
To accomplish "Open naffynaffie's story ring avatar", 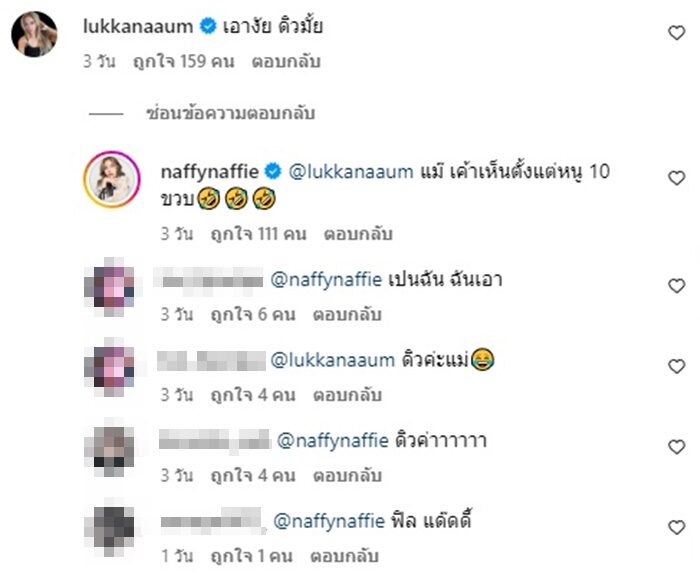I will (x=112, y=179).
